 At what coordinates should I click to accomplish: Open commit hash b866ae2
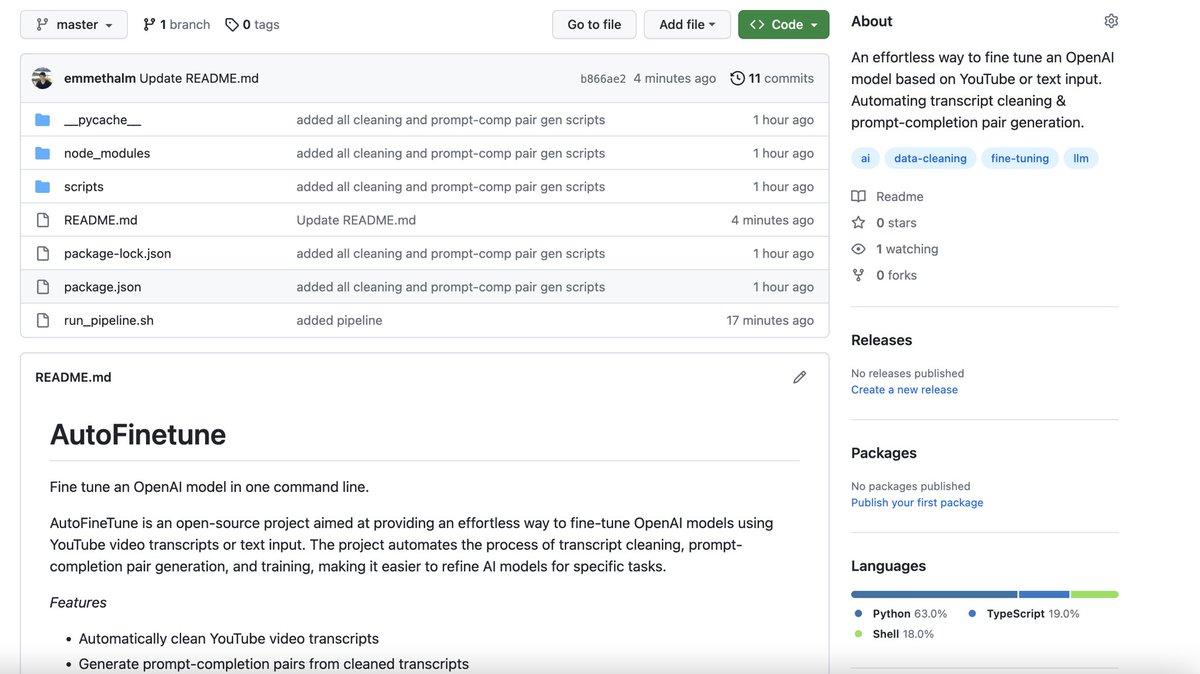coord(603,78)
